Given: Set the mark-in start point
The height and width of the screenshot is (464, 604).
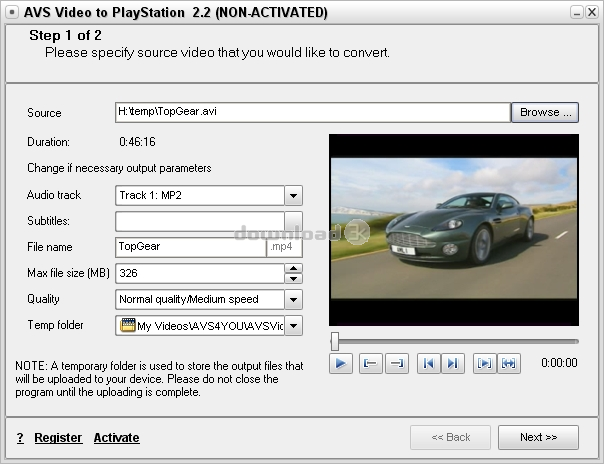Looking at the screenshot, I should point(371,363).
